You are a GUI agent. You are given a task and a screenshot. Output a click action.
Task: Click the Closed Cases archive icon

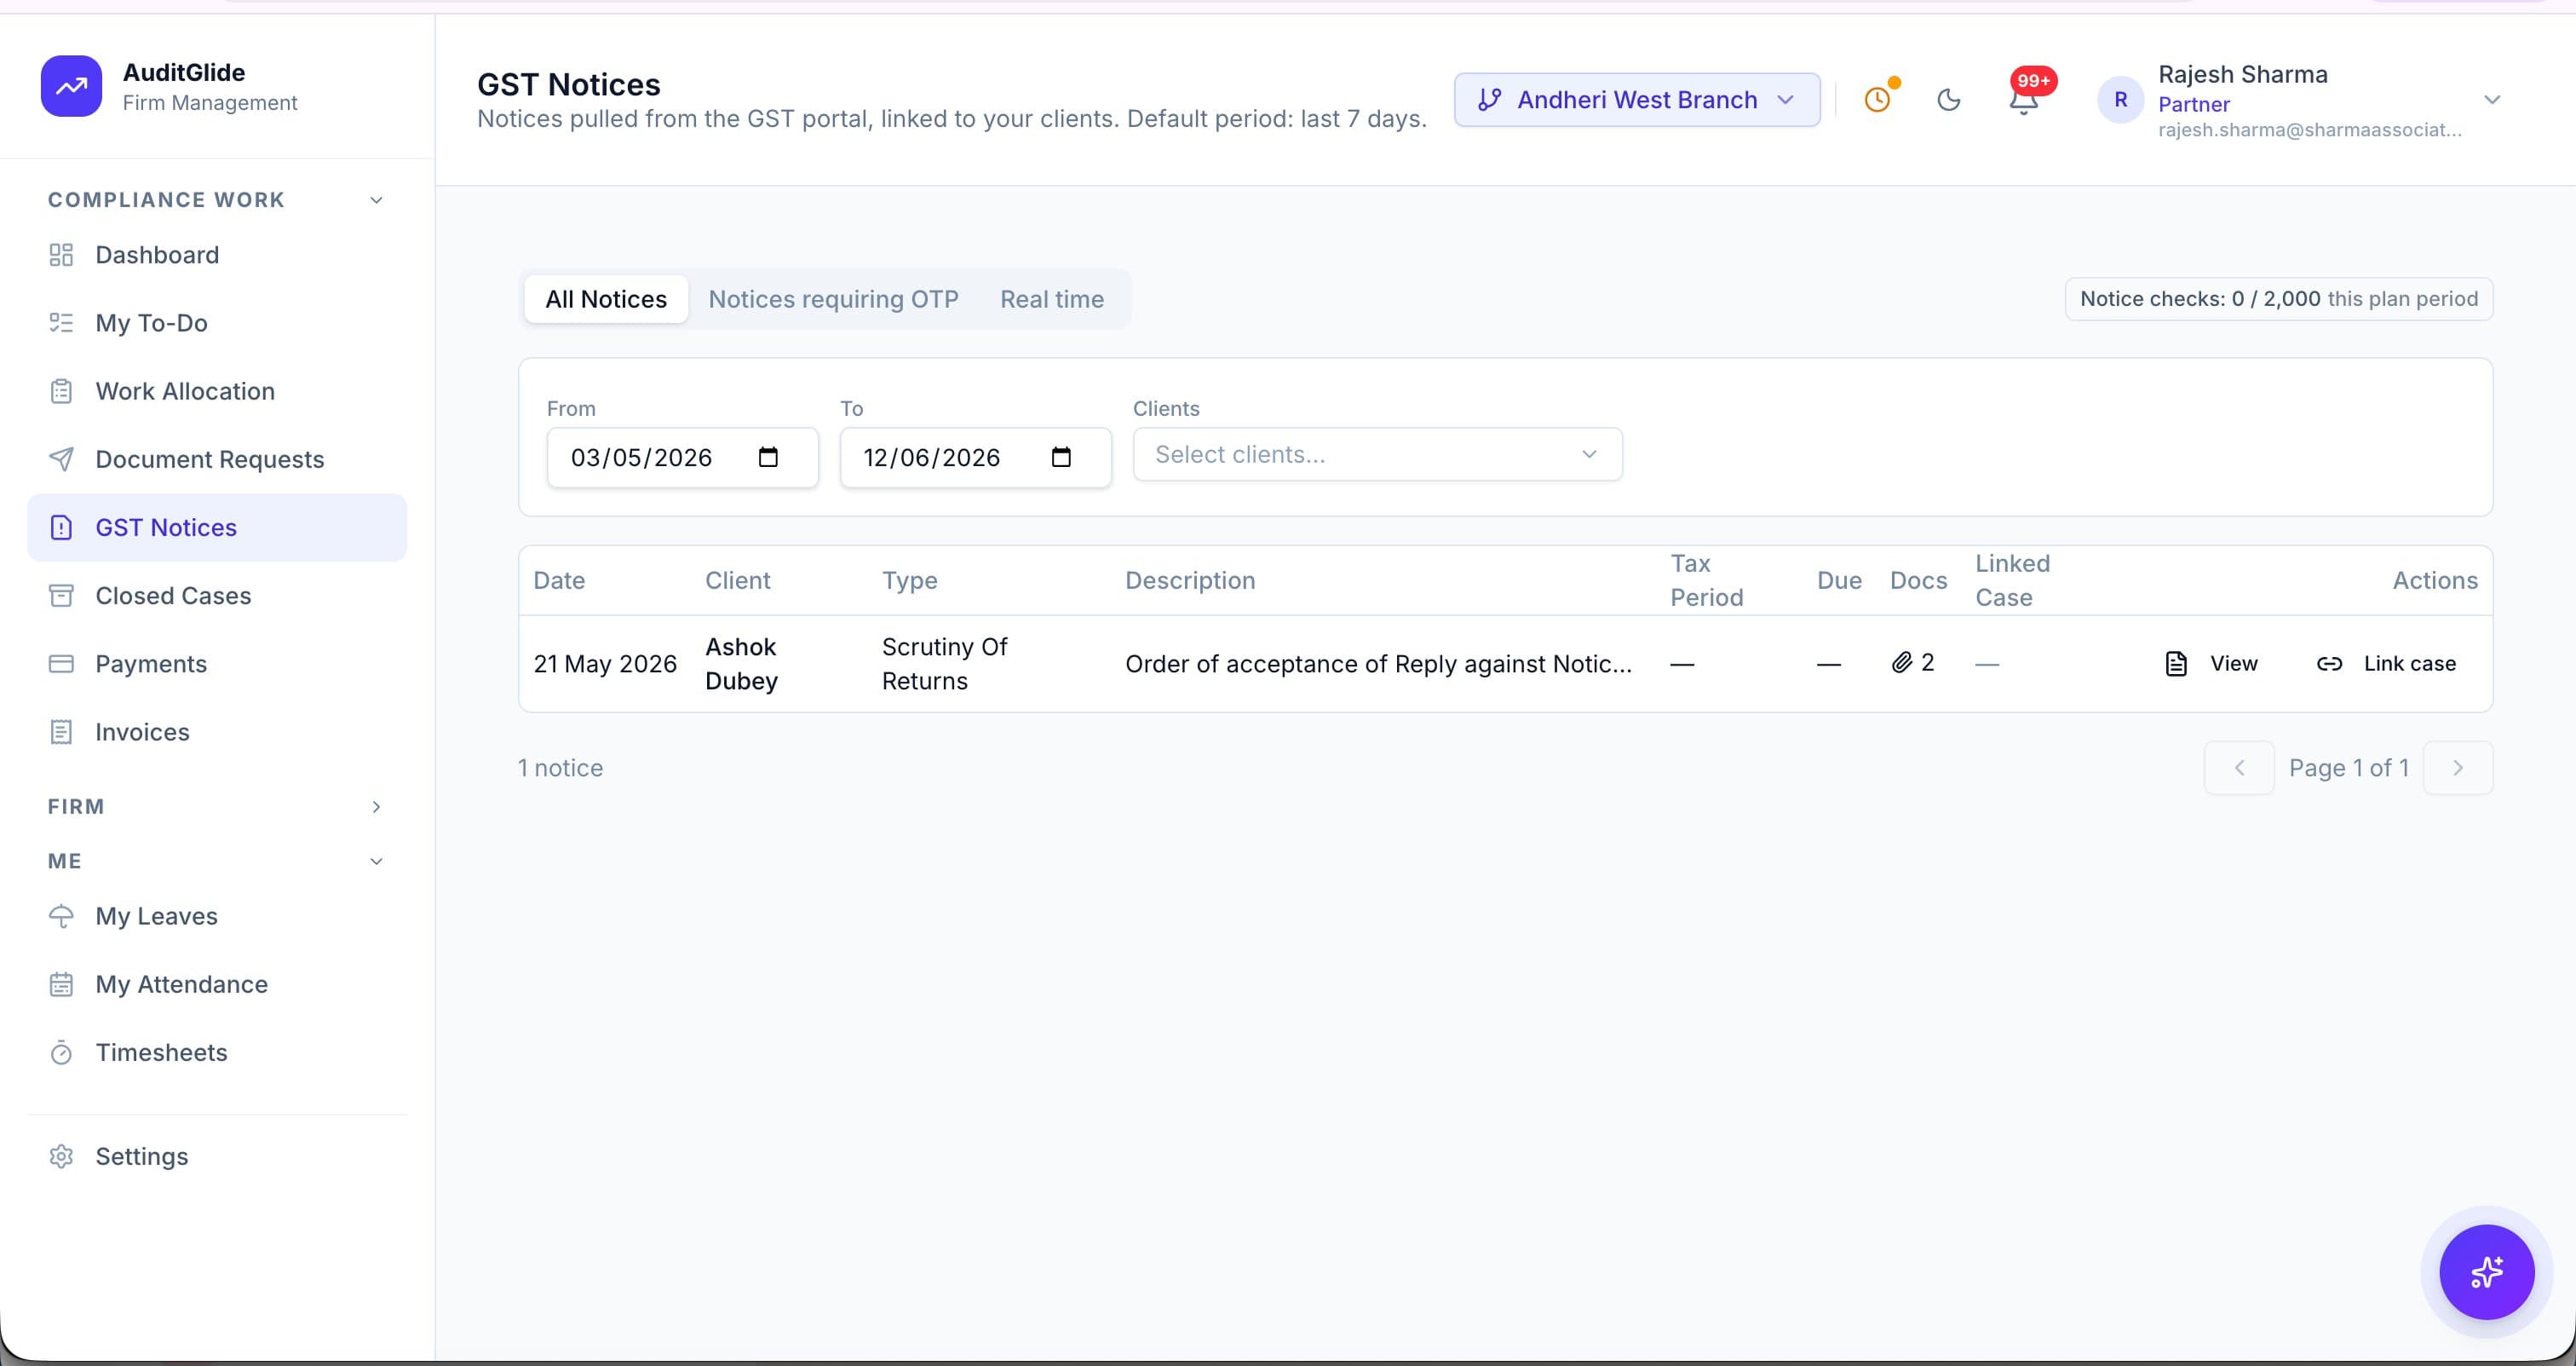61,595
